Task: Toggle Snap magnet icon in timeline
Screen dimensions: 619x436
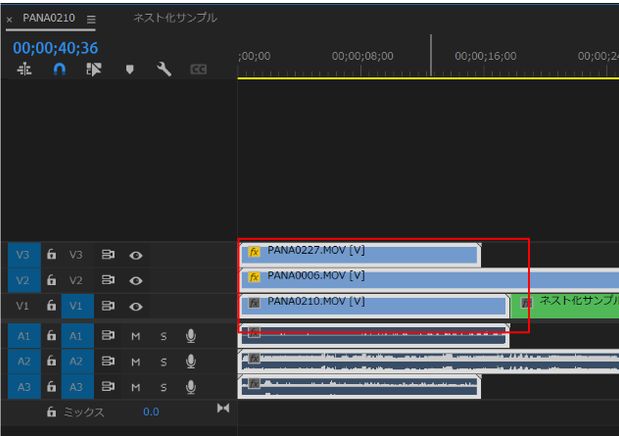Action: coord(59,70)
